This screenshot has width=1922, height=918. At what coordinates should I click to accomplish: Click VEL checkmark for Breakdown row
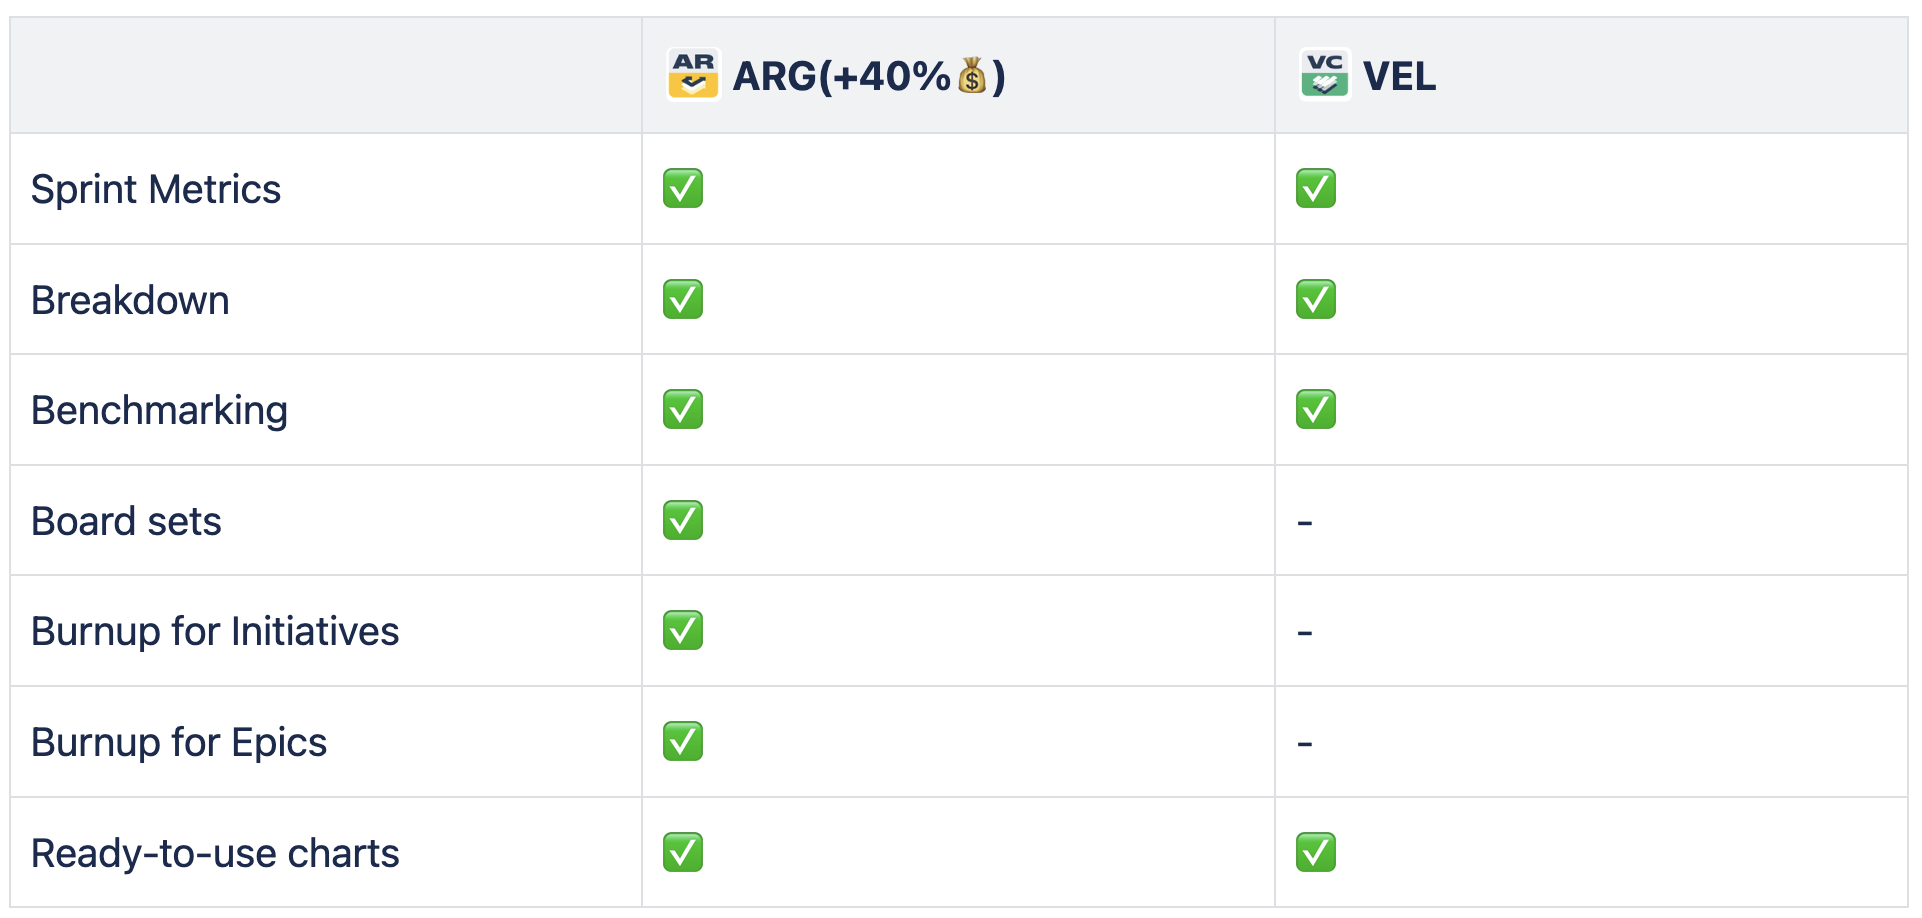pyautogui.click(x=1316, y=299)
